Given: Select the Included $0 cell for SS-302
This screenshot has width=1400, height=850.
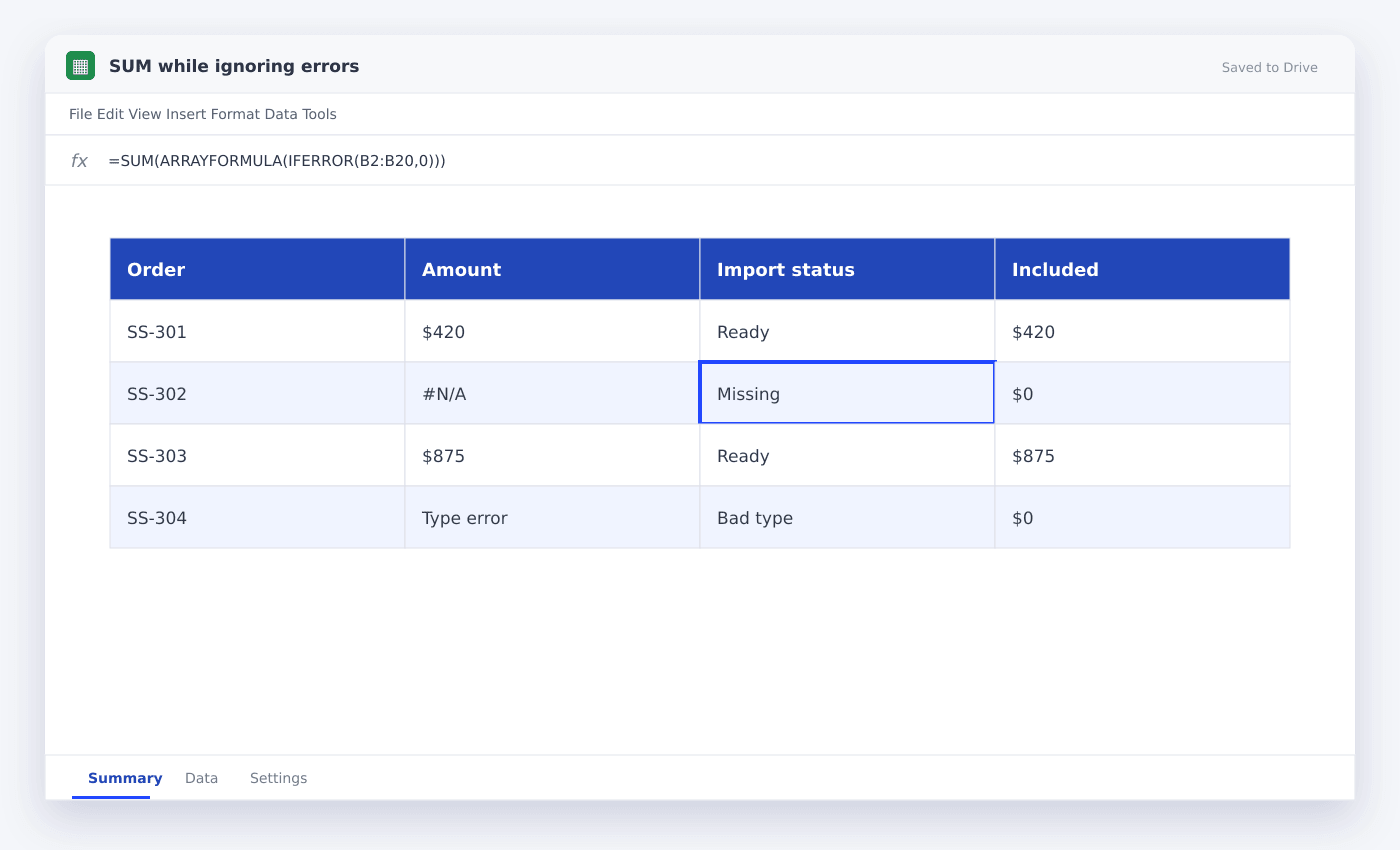Looking at the screenshot, I should point(1142,393).
